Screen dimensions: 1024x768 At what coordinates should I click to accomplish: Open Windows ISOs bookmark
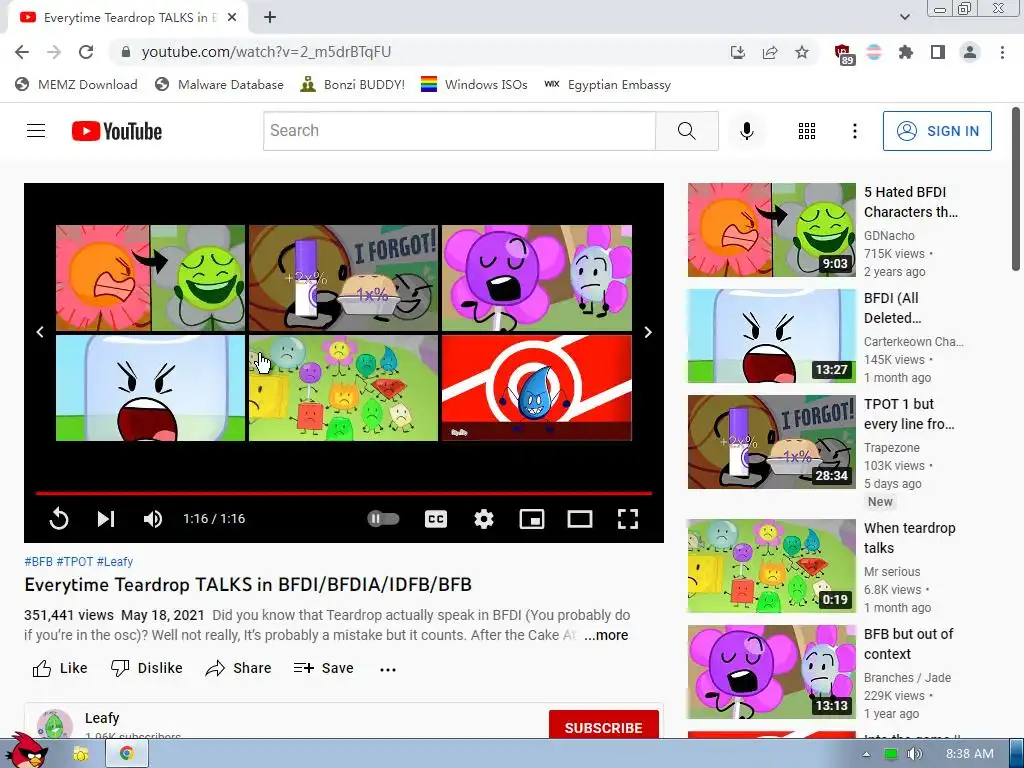pos(474,85)
